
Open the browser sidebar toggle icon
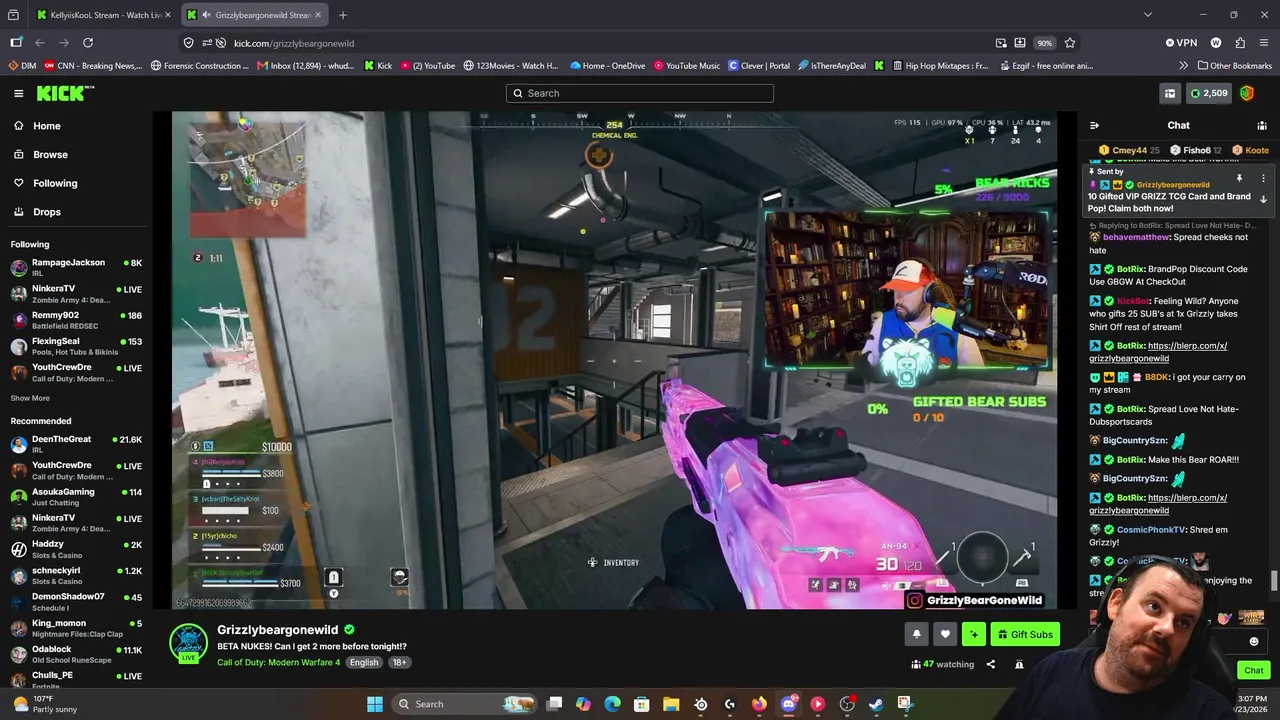point(16,43)
